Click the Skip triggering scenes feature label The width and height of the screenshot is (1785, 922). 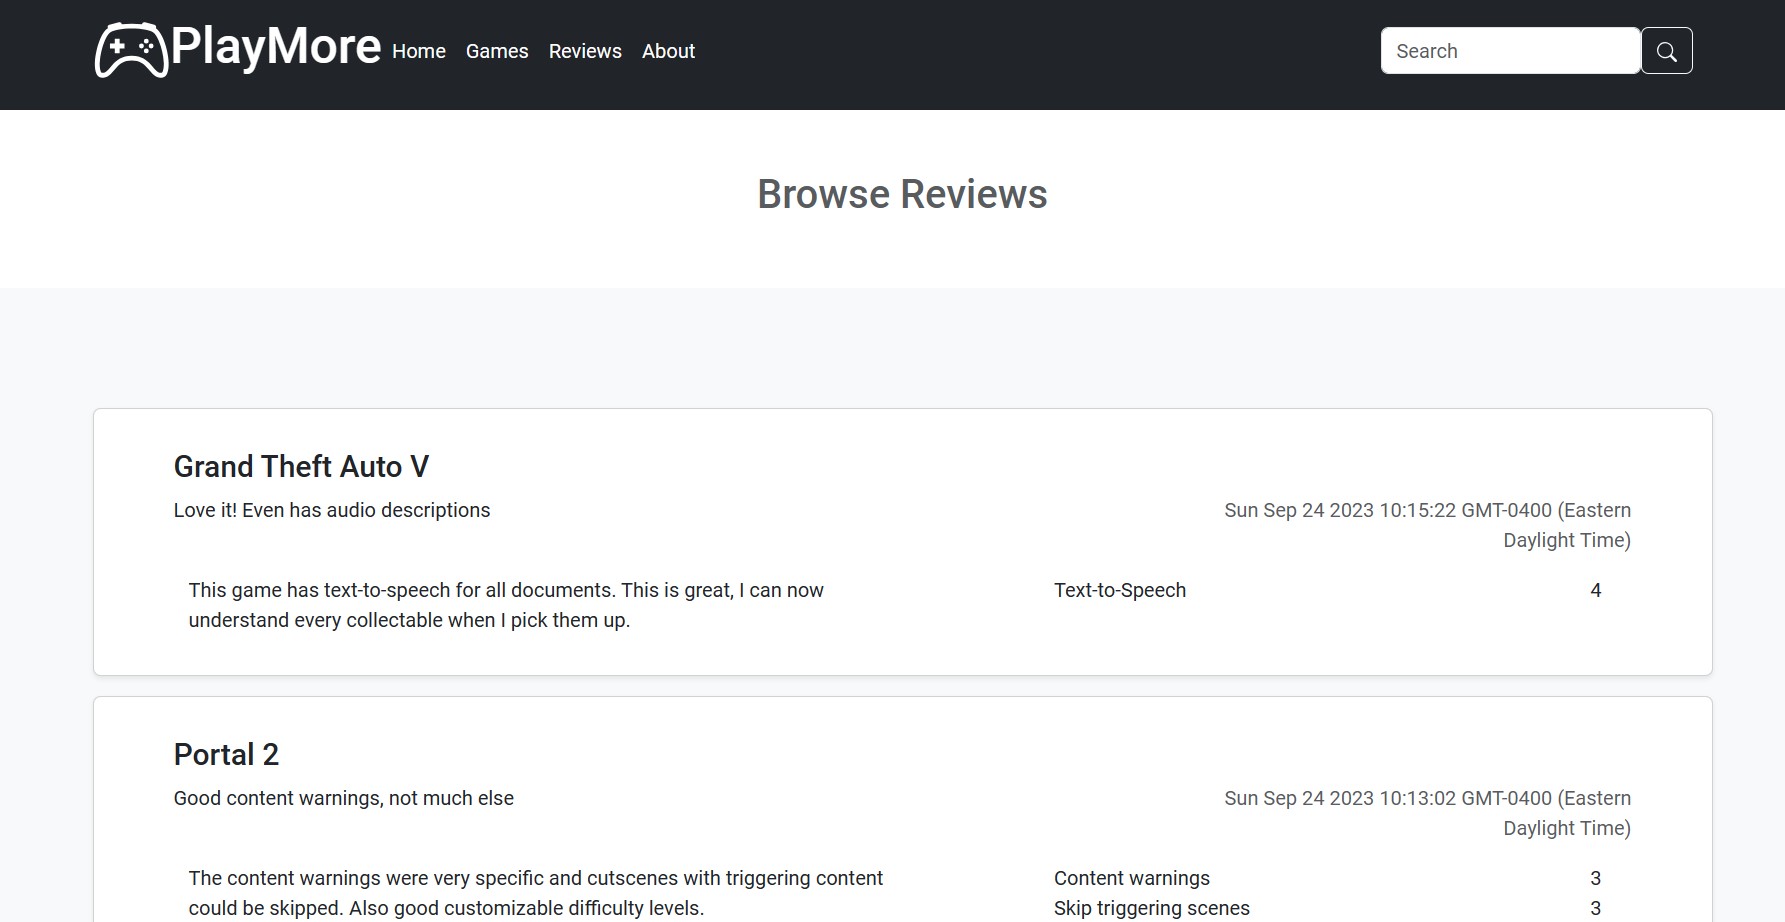tap(1152, 908)
